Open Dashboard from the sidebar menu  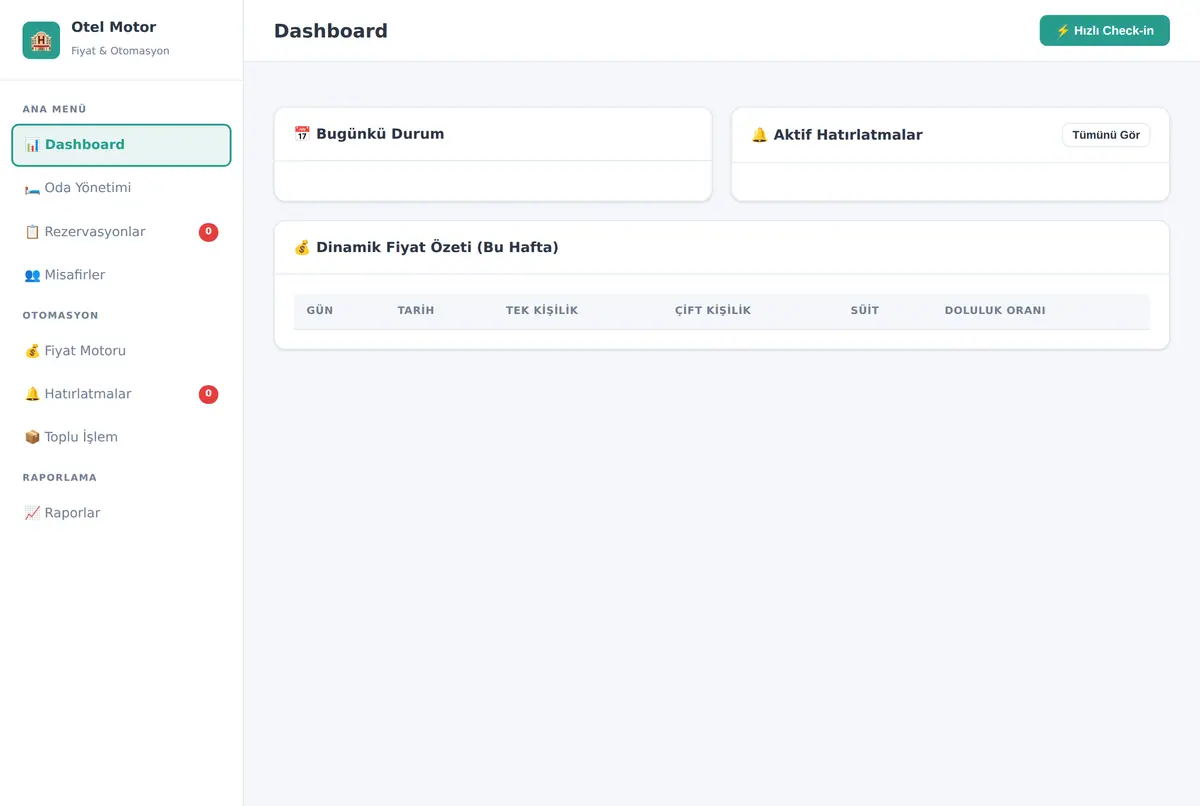coord(121,145)
